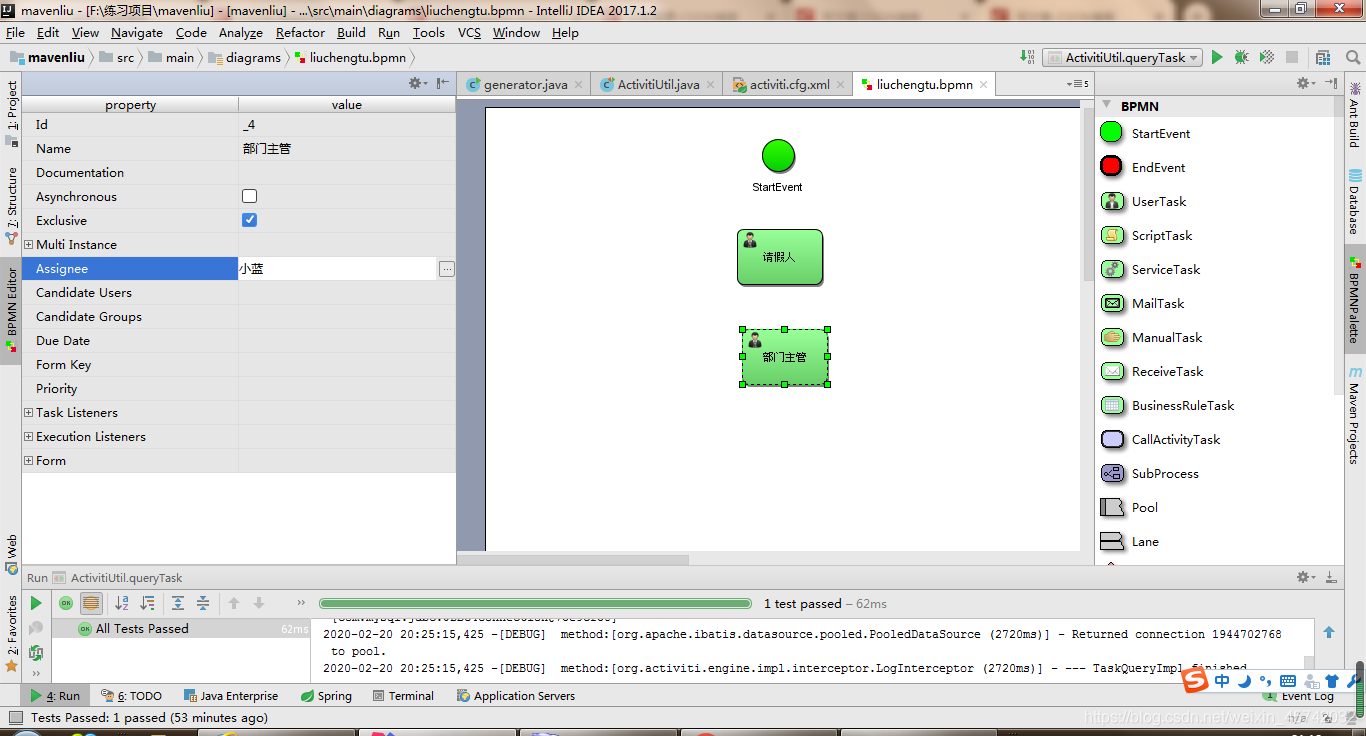The width and height of the screenshot is (1366, 736).
Task: Sort test results by duration
Action: coord(147,603)
